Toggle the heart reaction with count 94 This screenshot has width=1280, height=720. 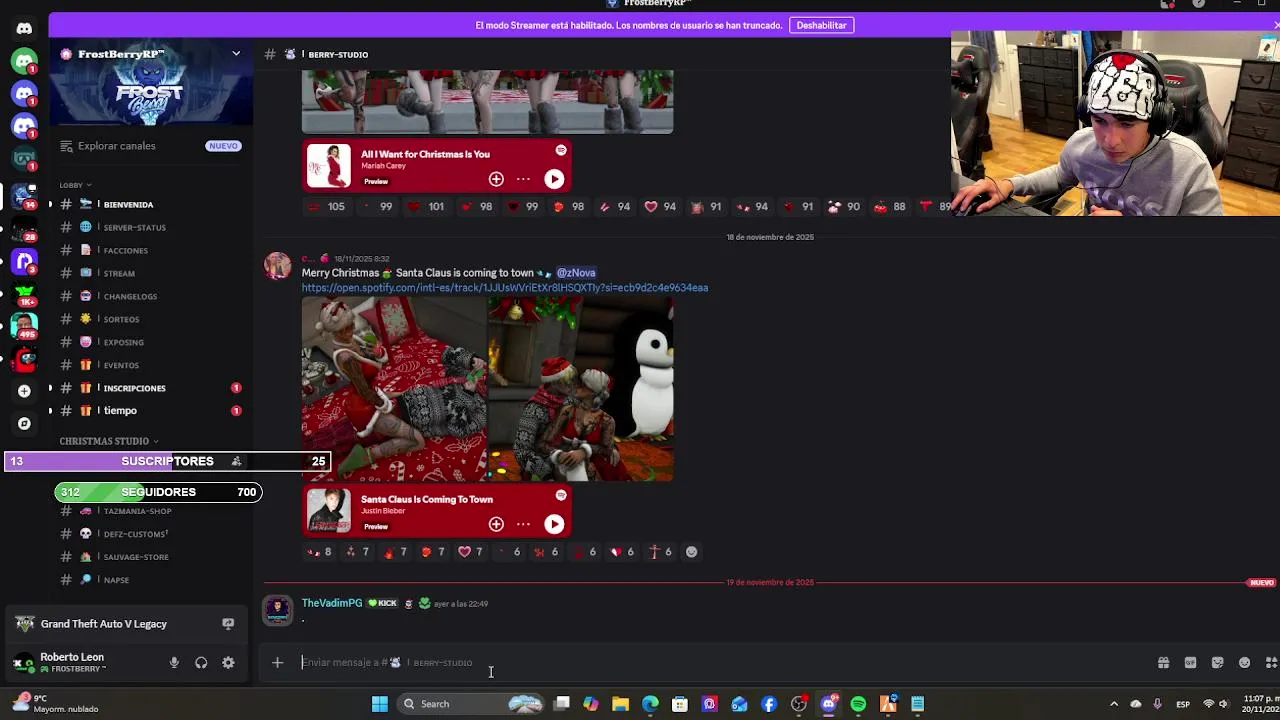tap(659, 207)
